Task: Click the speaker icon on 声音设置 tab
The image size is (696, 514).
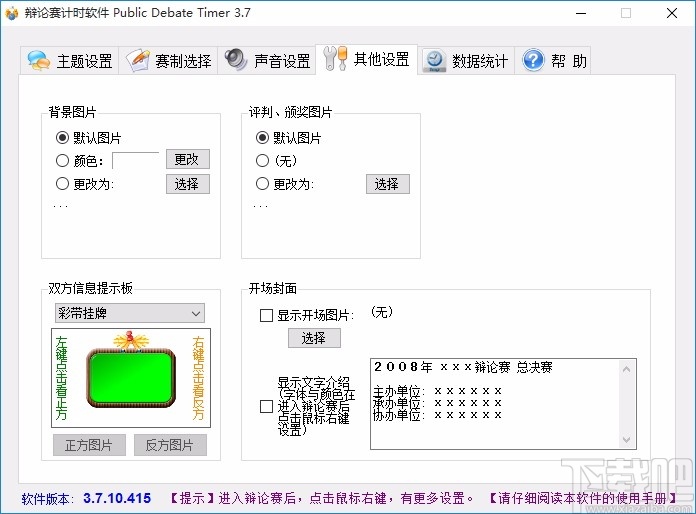Action: click(236, 59)
